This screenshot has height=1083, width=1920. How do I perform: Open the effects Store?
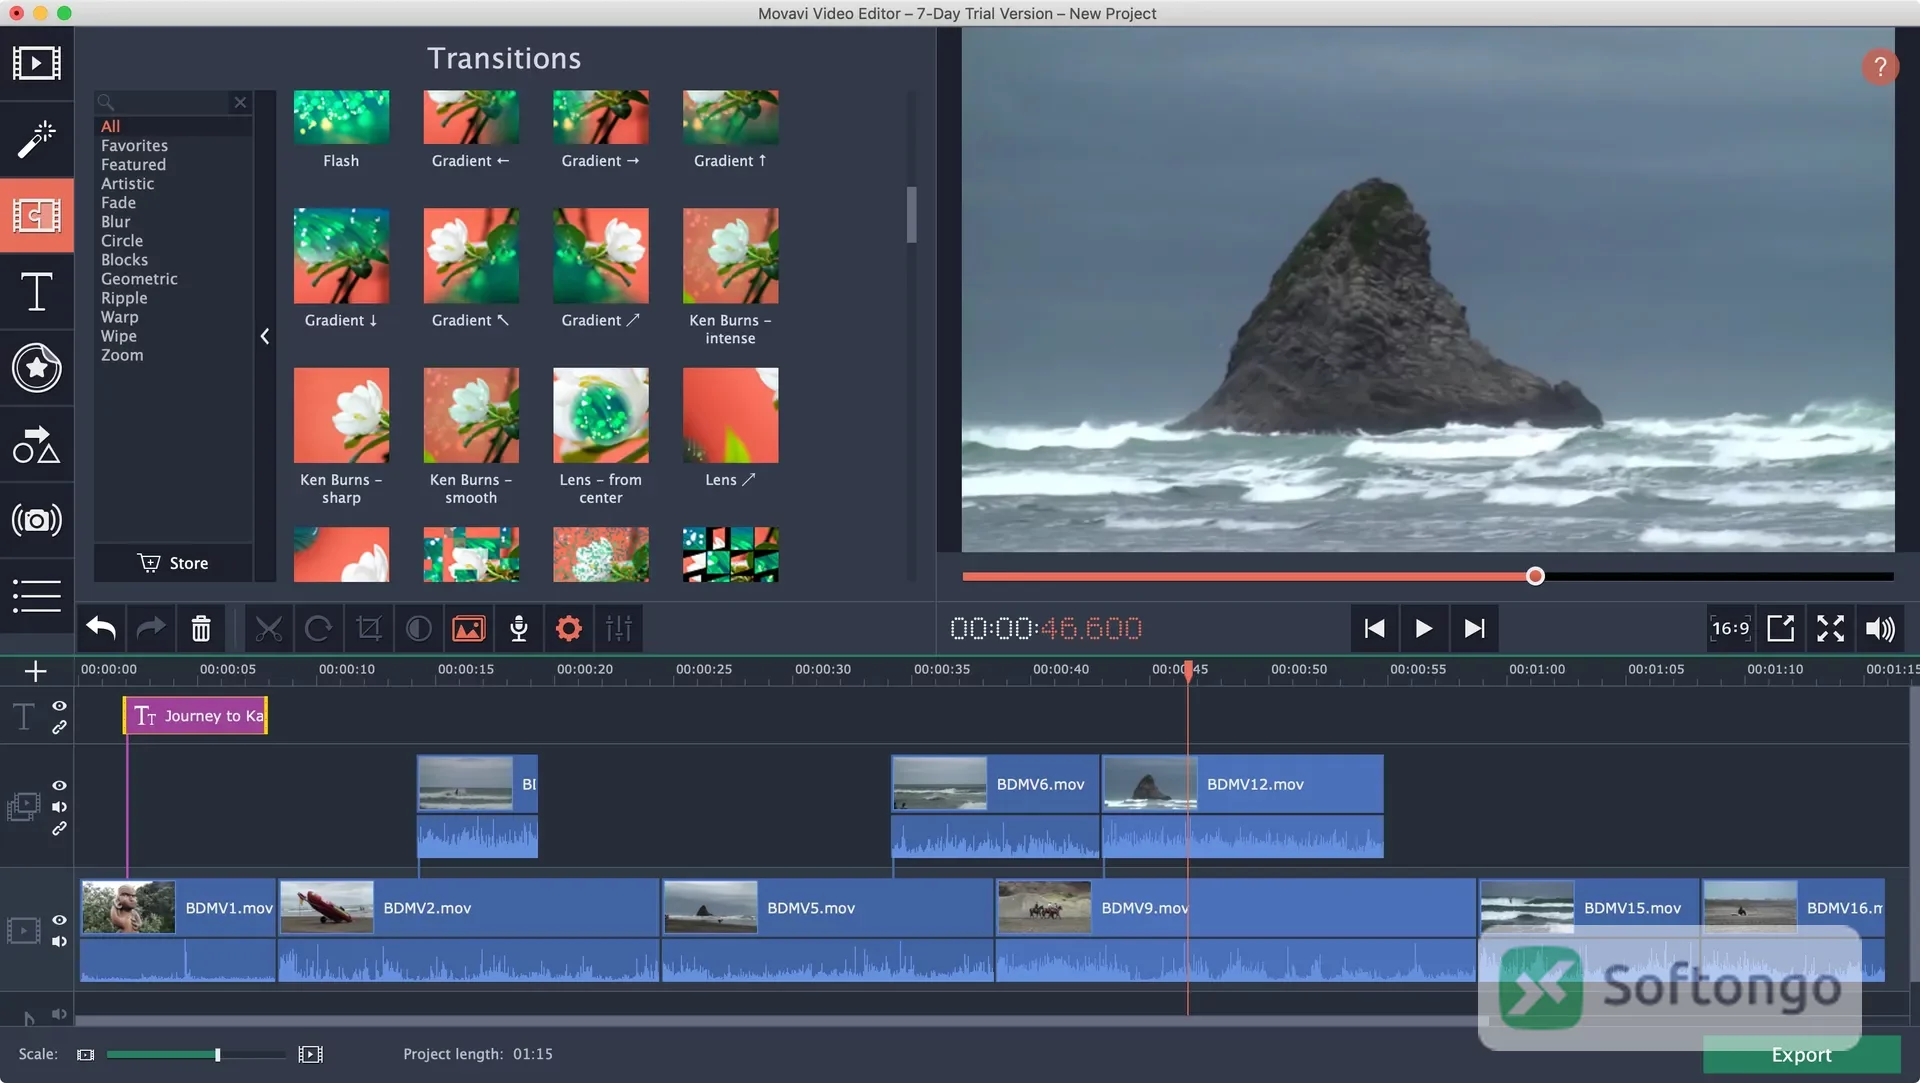pos(173,563)
